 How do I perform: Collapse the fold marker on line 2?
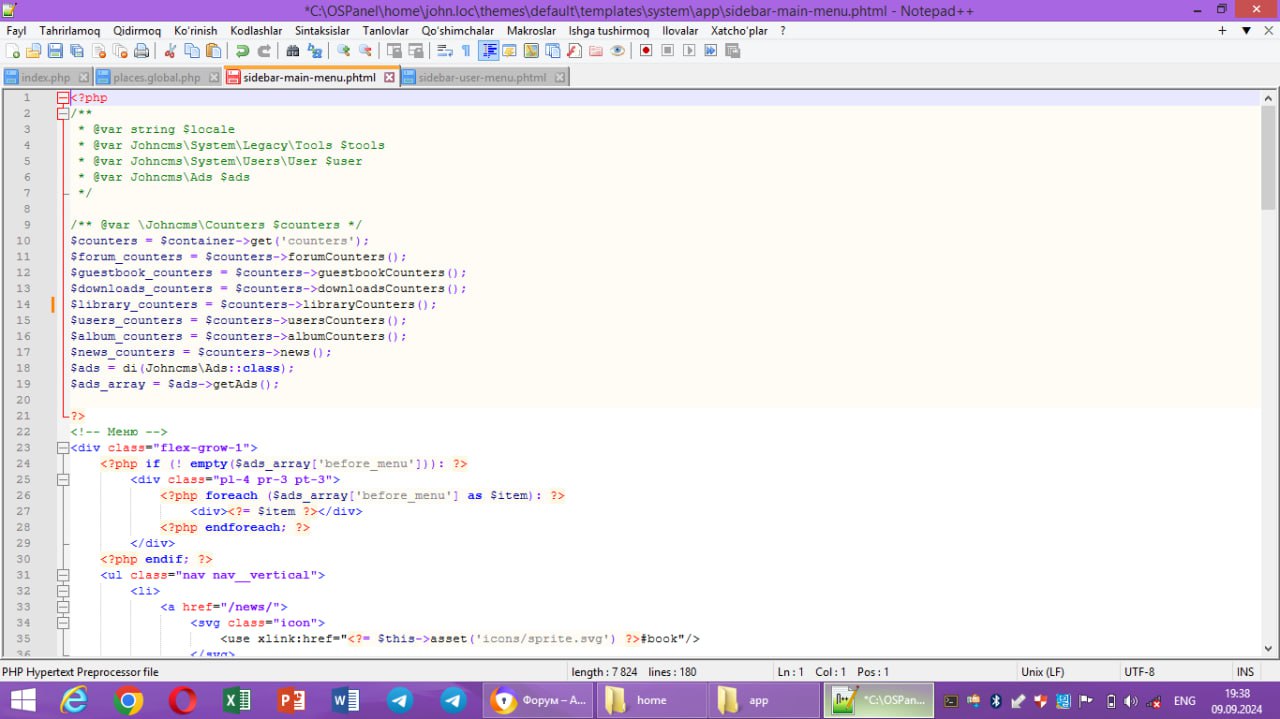point(63,113)
